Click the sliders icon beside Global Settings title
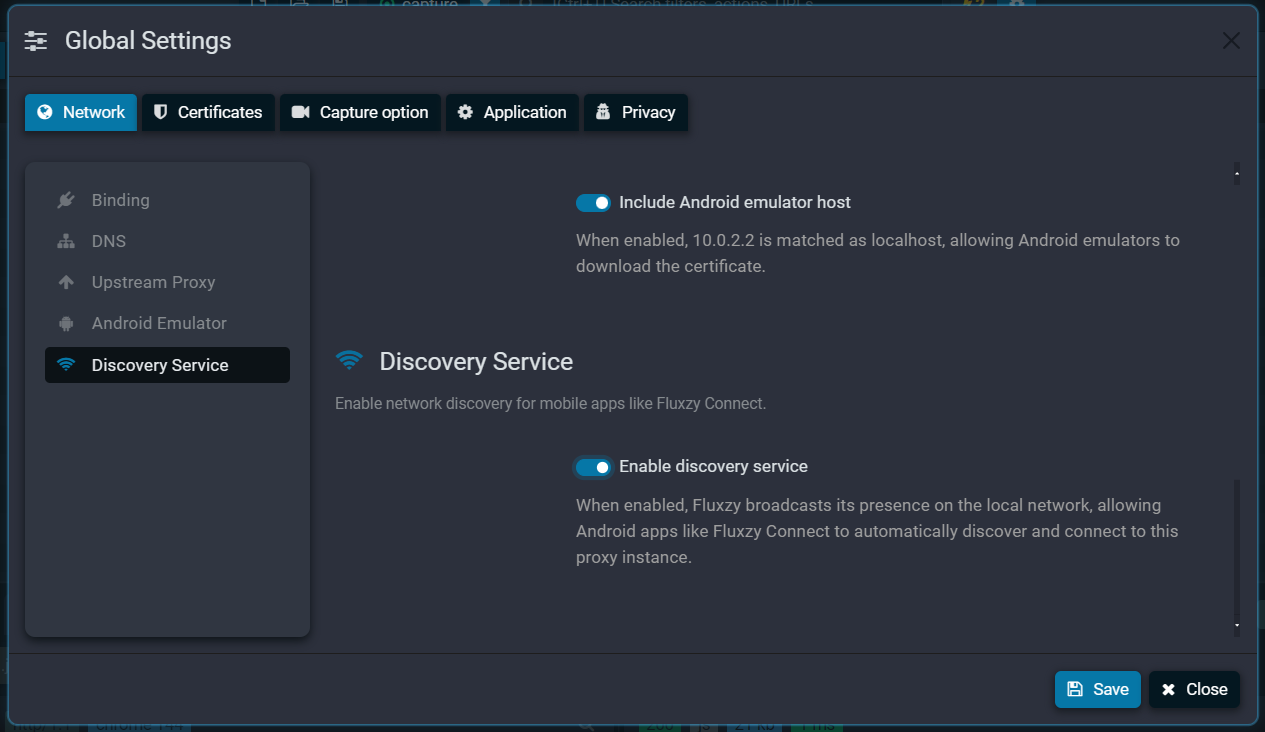The width and height of the screenshot is (1265, 732). pyautogui.click(x=34, y=41)
